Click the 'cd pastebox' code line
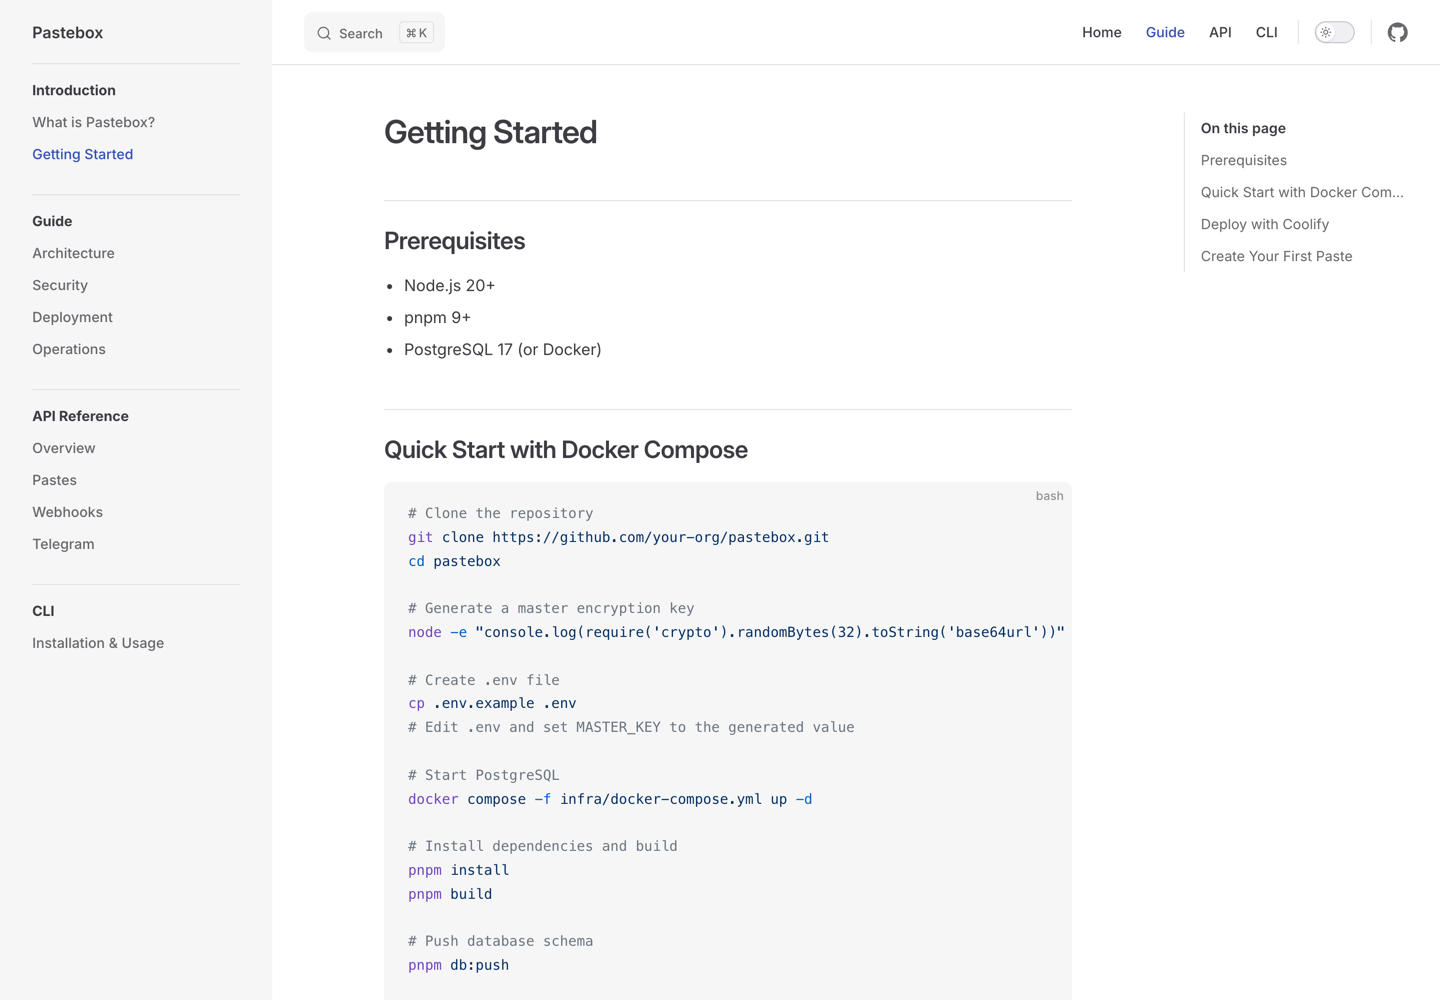 [x=454, y=561]
